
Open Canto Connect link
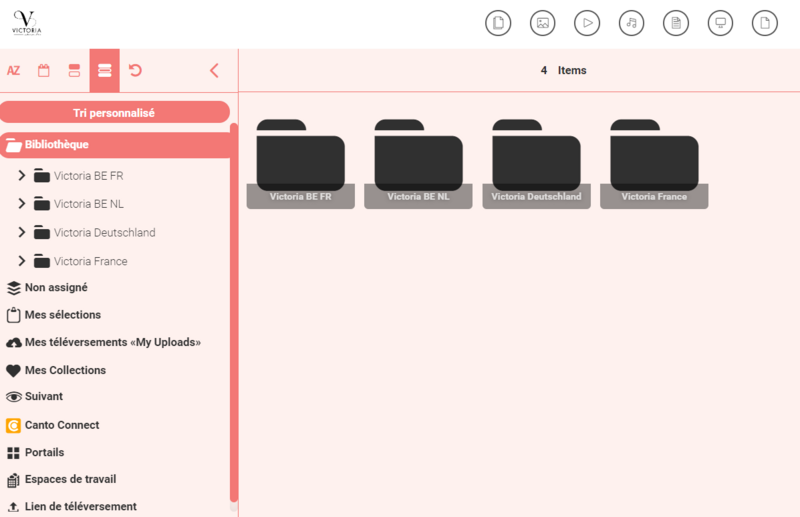coord(61,425)
